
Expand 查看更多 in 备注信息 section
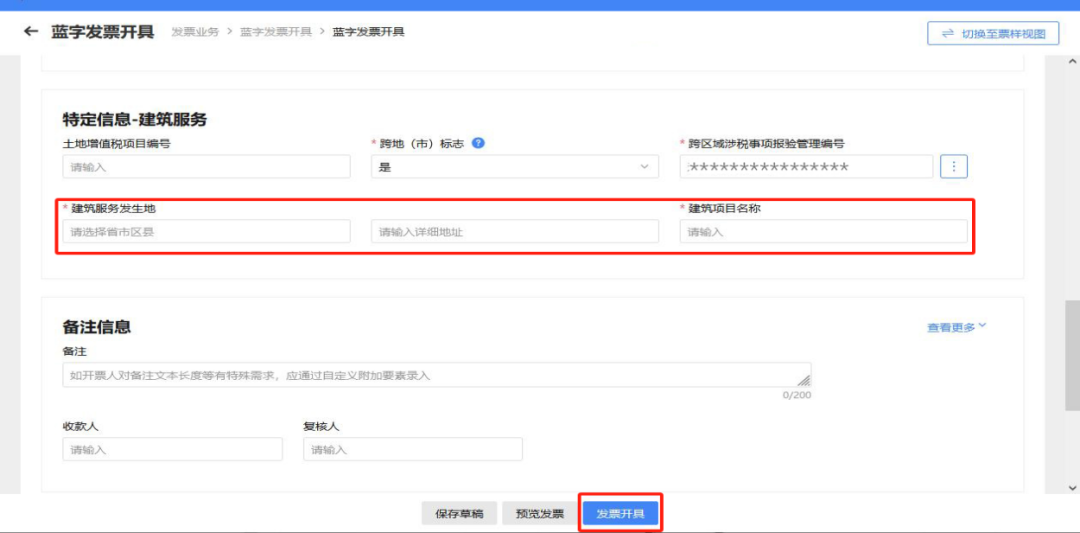tap(957, 328)
